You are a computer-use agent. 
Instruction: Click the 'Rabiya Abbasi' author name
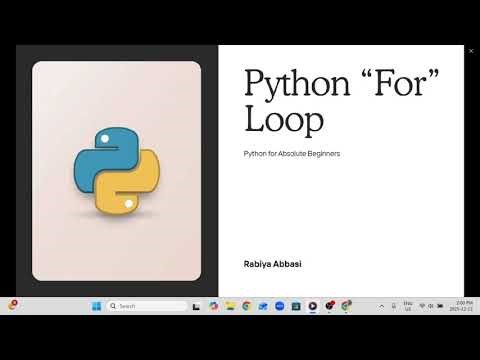tap(273, 264)
